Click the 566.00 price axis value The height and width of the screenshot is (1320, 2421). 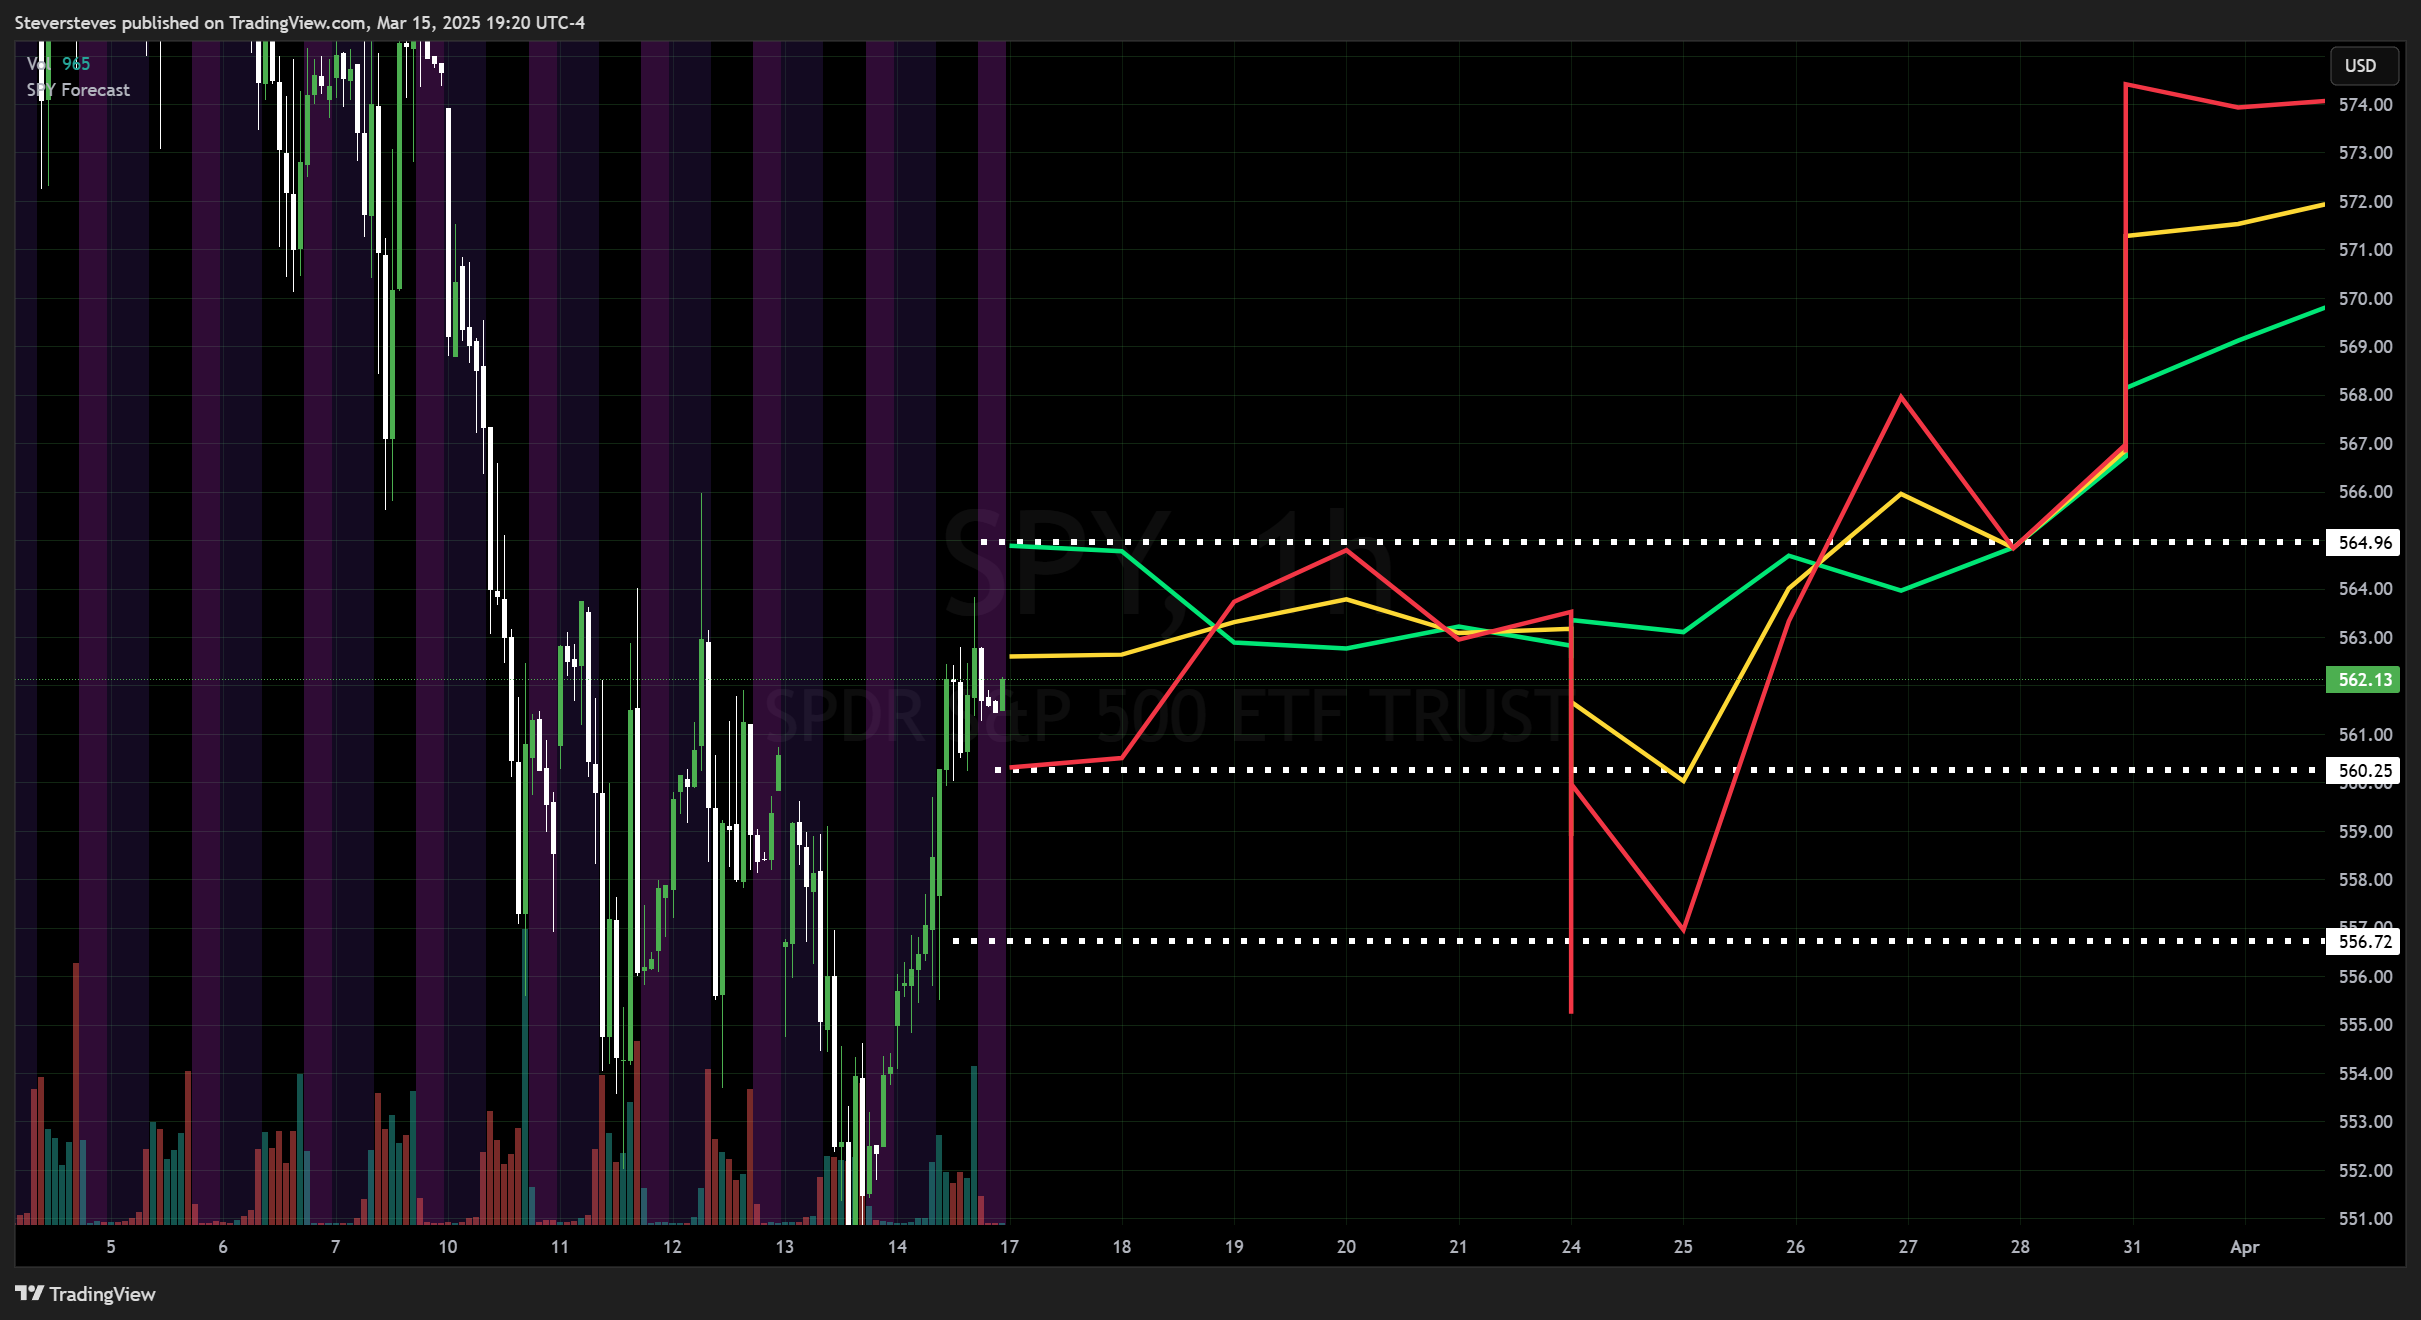click(x=2365, y=491)
